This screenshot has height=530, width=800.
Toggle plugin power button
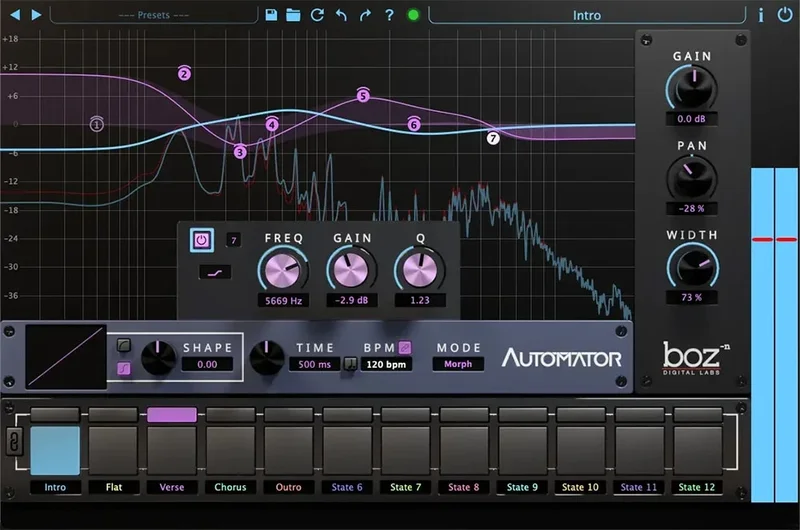coord(785,15)
